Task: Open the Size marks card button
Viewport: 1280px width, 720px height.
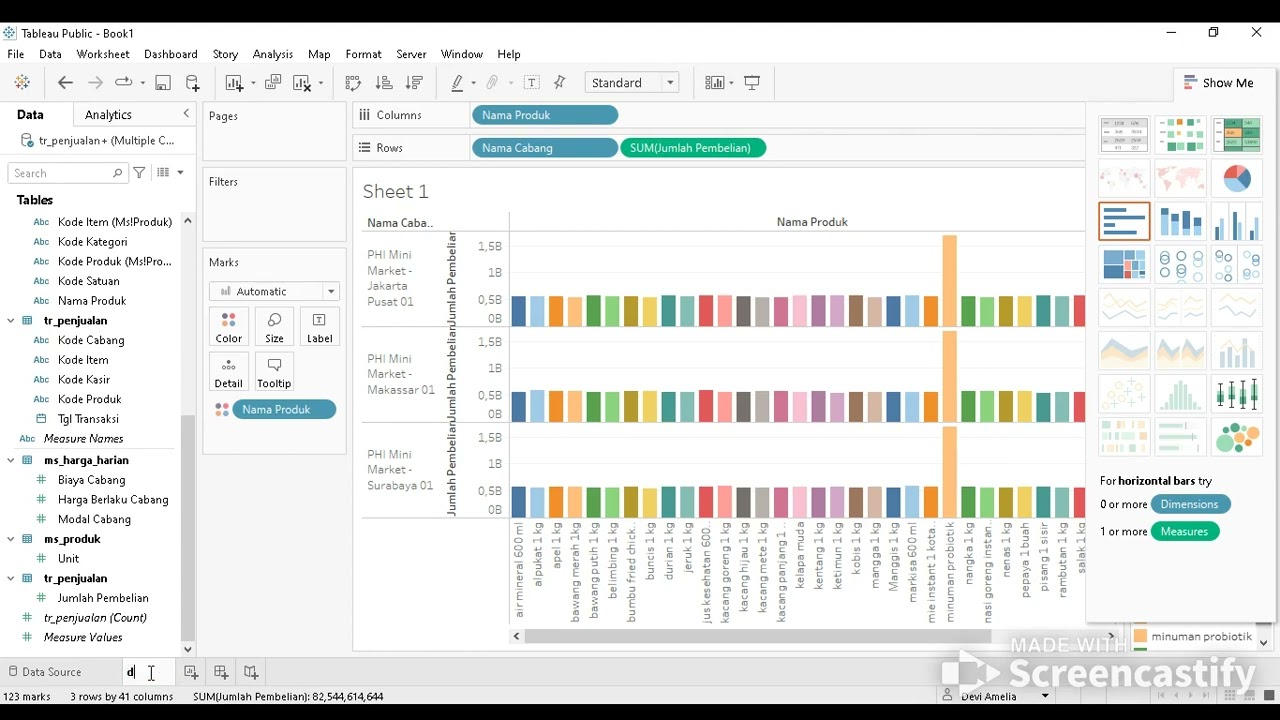Action: pyautogui.click(x=274, y=327)
